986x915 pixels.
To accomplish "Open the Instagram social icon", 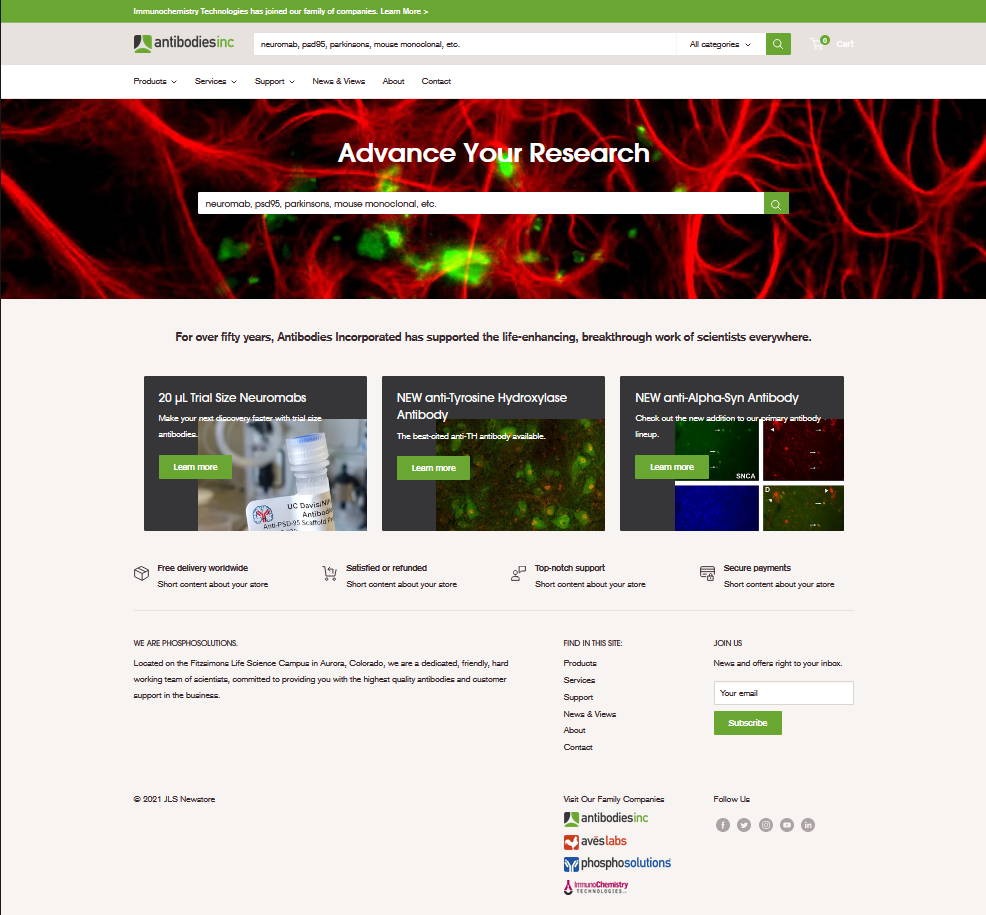I will click(x=765, y=825).
